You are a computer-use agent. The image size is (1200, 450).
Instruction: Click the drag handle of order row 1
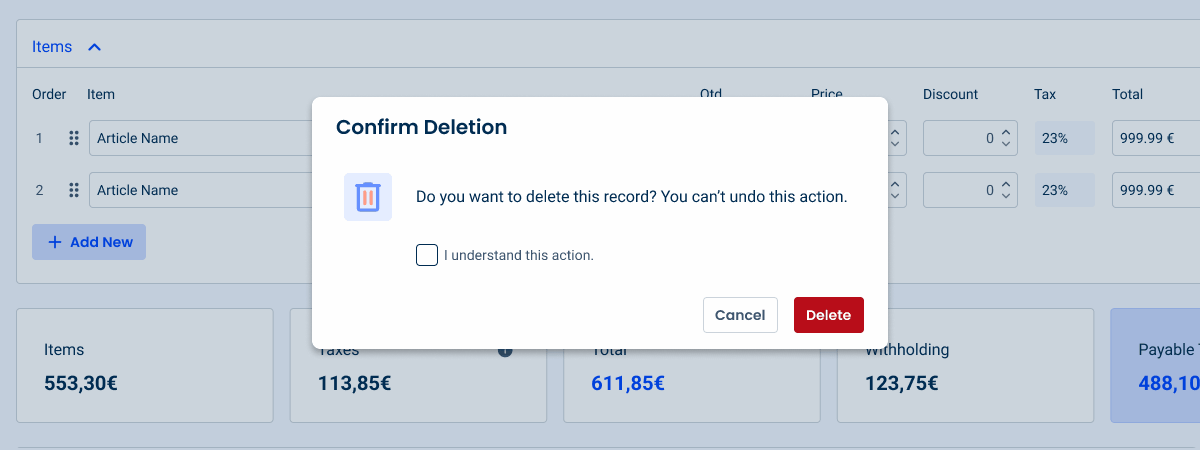73,139
